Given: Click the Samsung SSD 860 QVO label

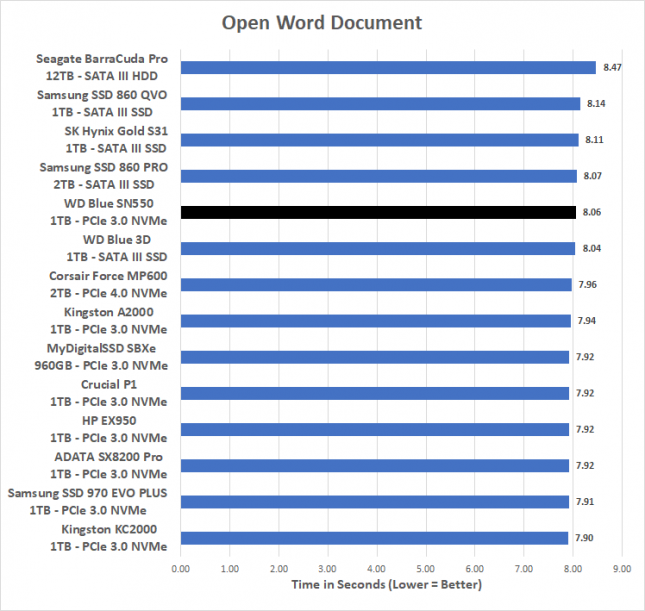Looking at the screenshot, I should point(102,104).
